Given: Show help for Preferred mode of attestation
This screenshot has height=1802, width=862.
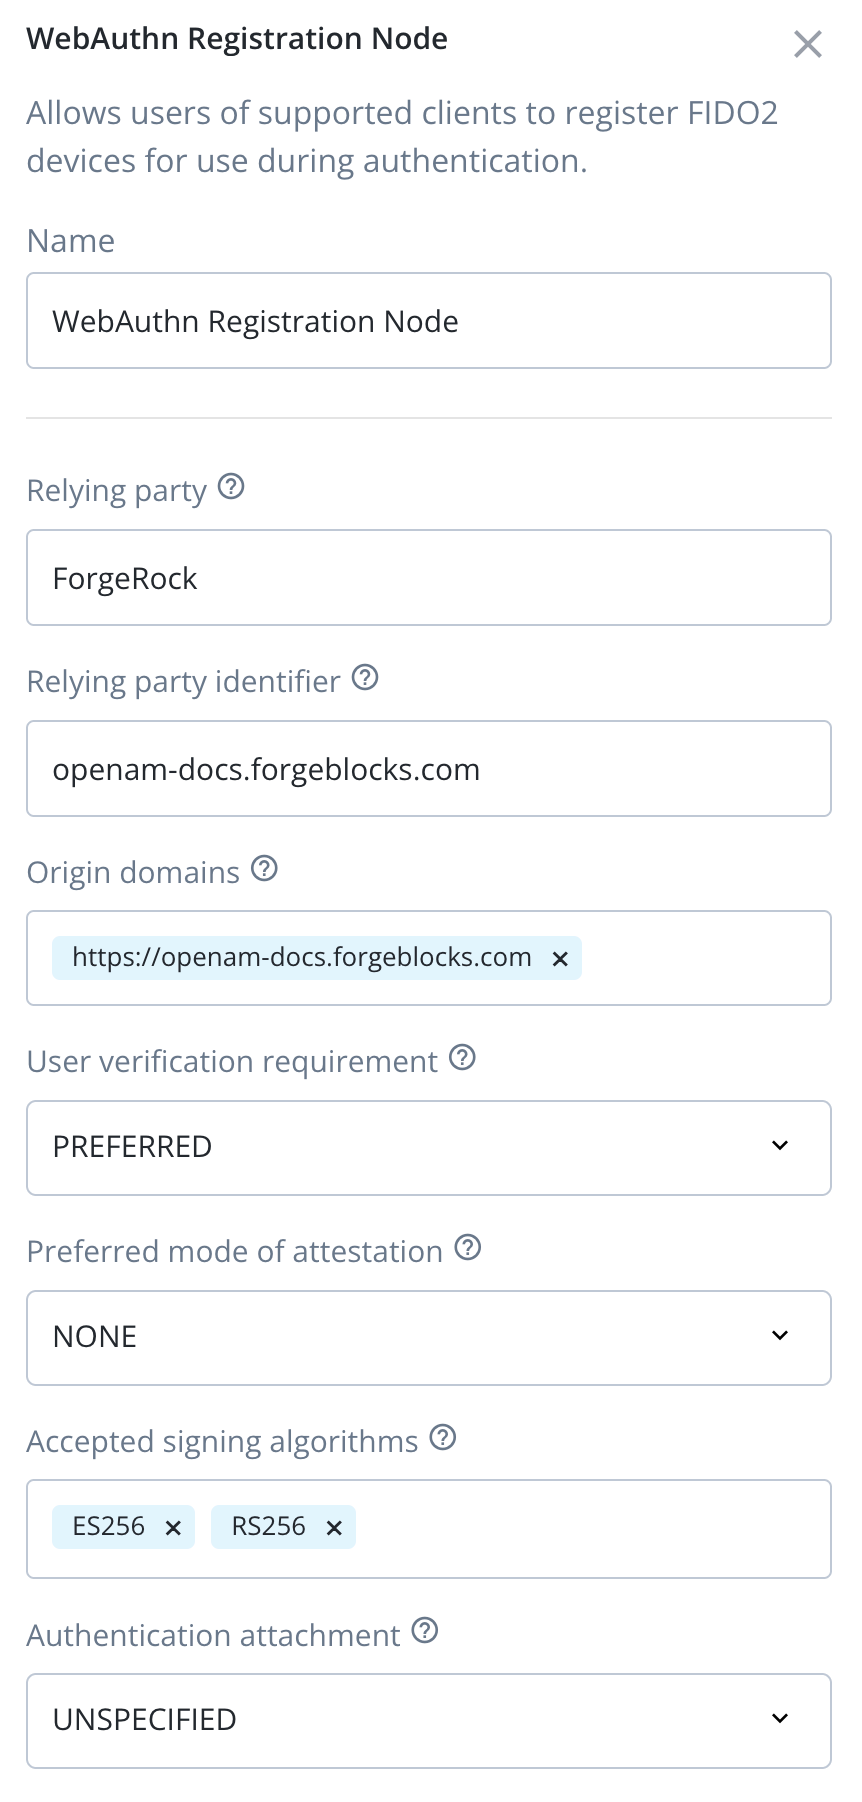Looking at the screenshot, I should tap(468, 1248).
